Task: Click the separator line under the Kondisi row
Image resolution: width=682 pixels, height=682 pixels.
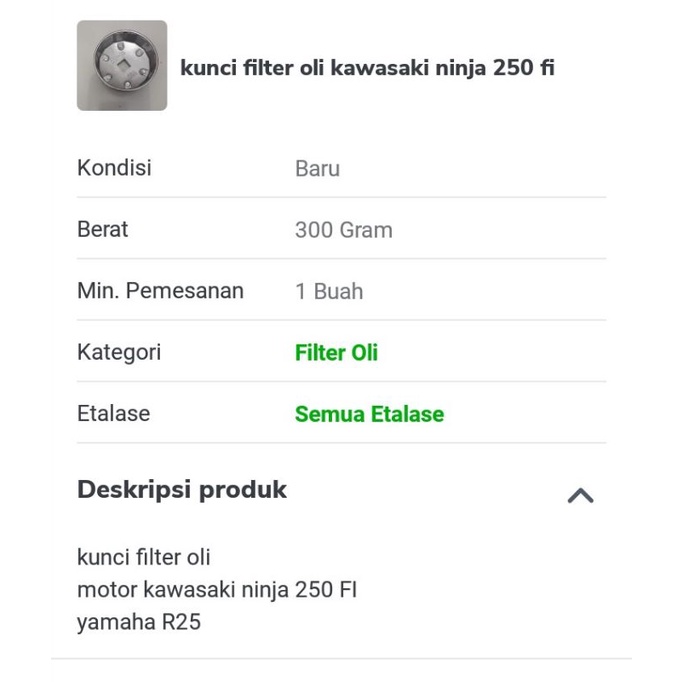Action: [341, 198]
